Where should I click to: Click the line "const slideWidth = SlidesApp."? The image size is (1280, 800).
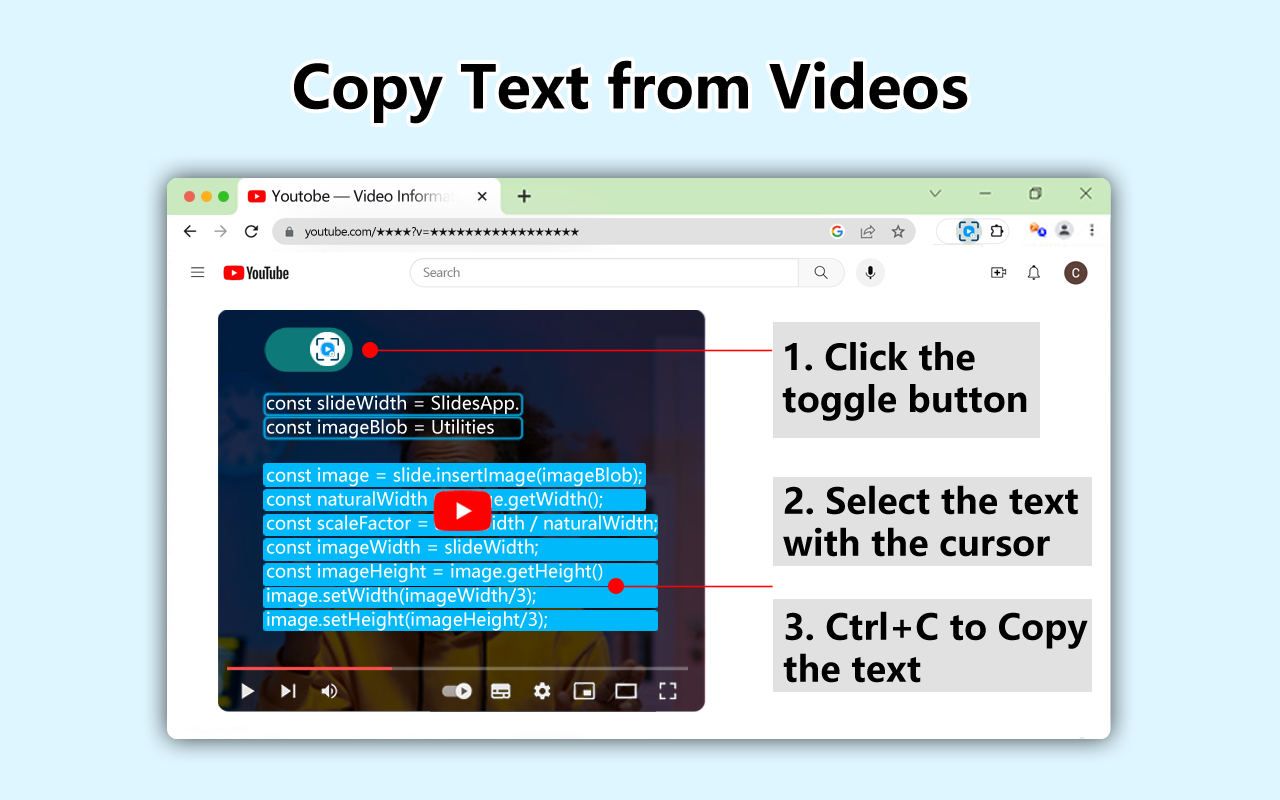[x=393, y=404]
